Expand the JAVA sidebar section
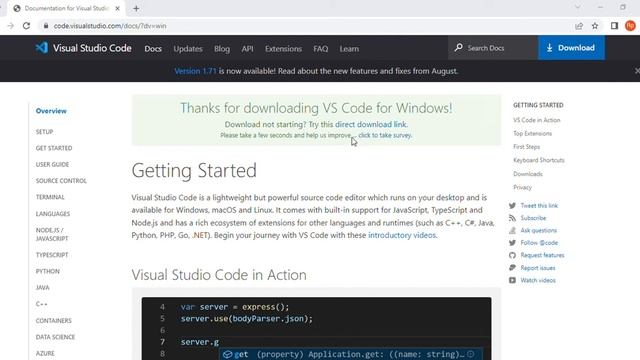The image size is (640, 360). pyautogui.click(x=42, y=288)
